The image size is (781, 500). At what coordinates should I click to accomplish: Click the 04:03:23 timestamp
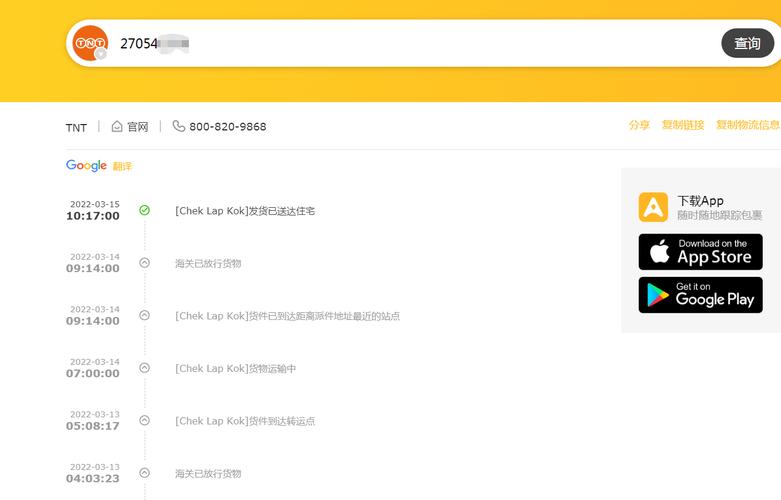click(93, 479)
